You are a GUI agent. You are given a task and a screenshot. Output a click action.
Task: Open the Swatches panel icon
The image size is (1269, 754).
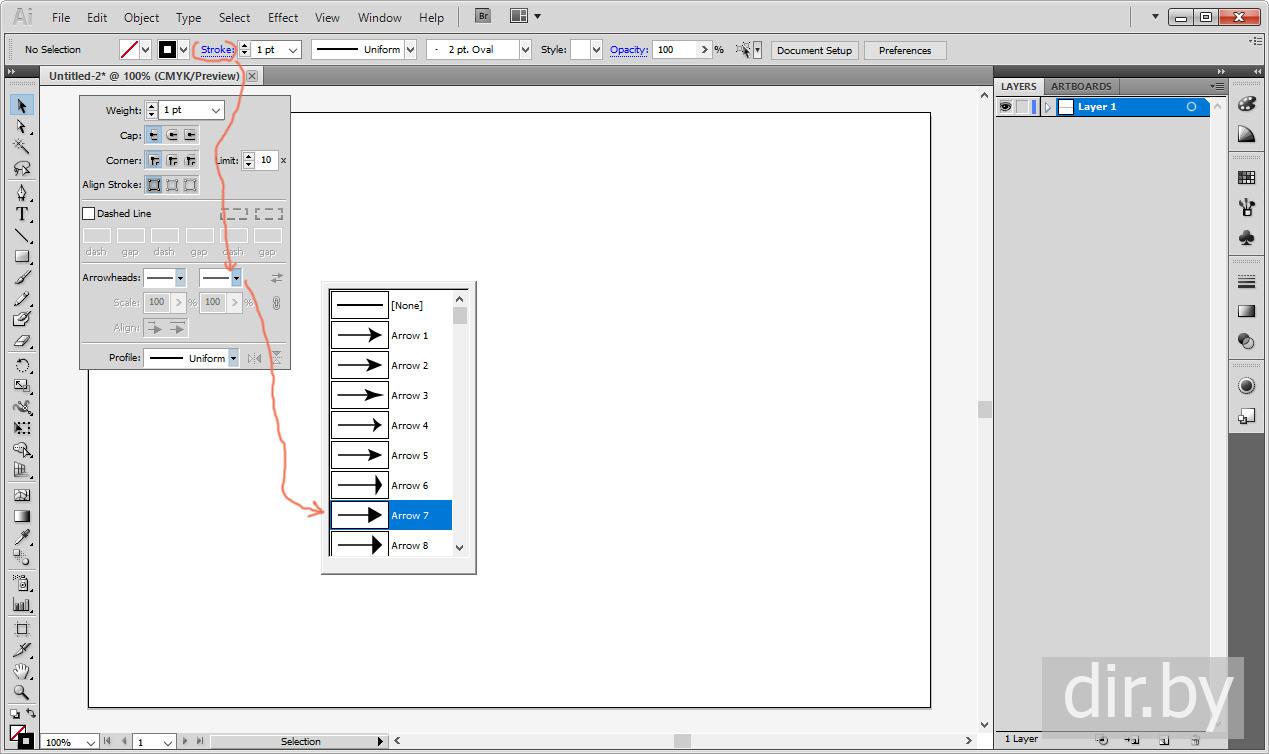click(x=1246, y=178)
